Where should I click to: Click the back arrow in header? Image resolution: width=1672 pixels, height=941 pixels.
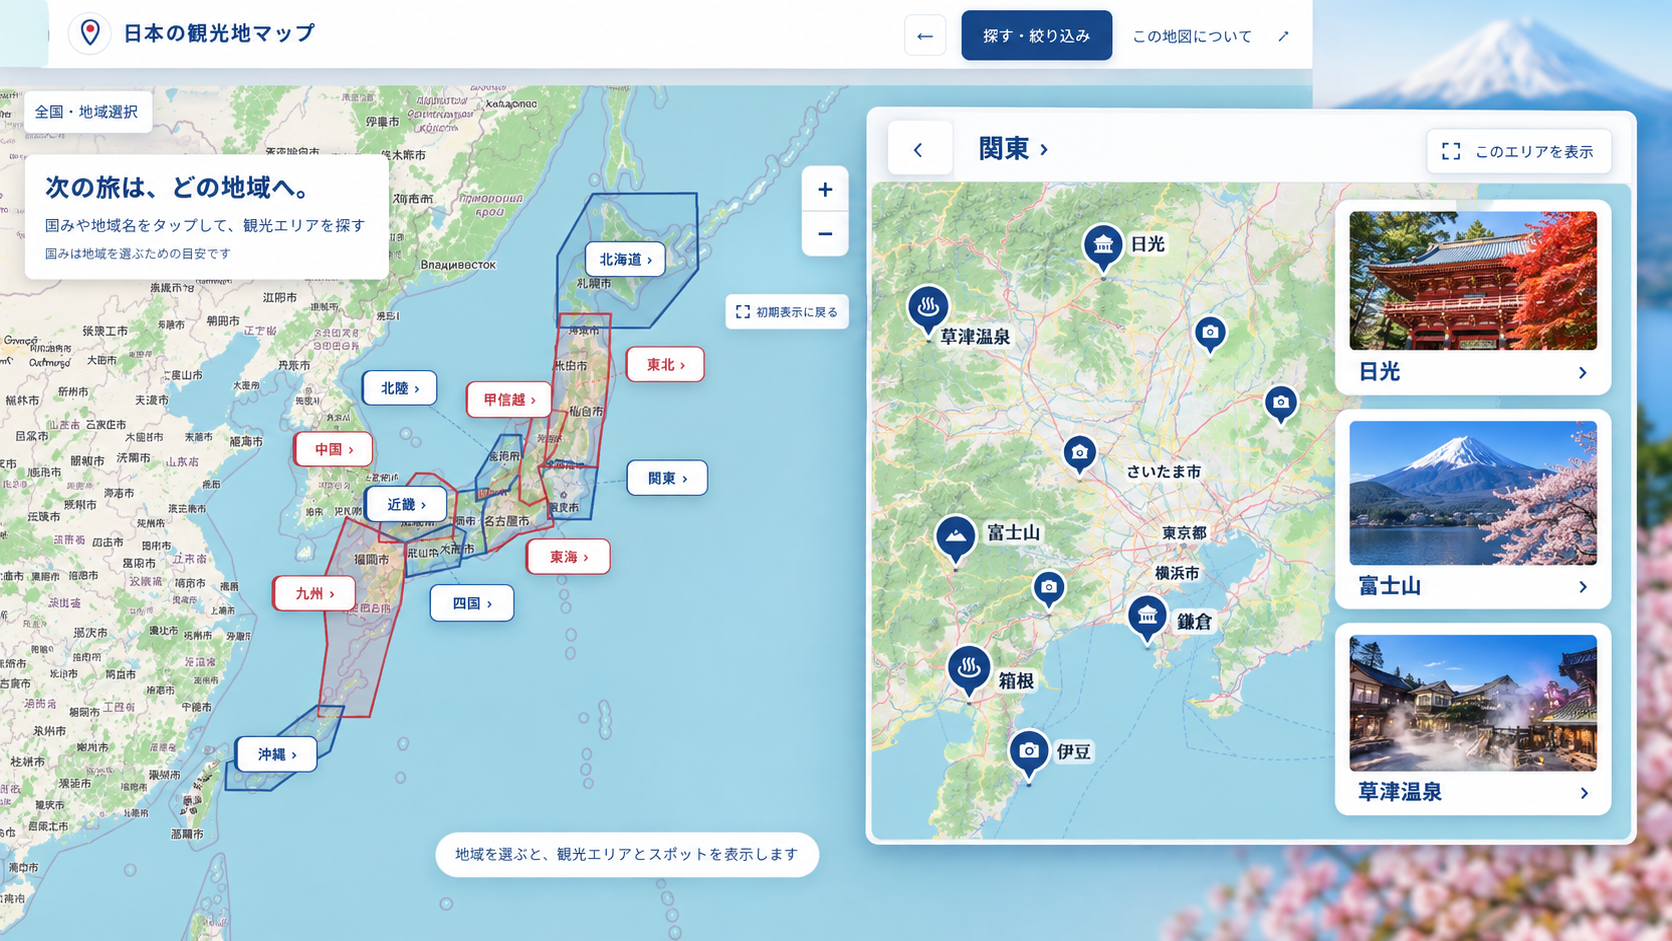point(925,36)
